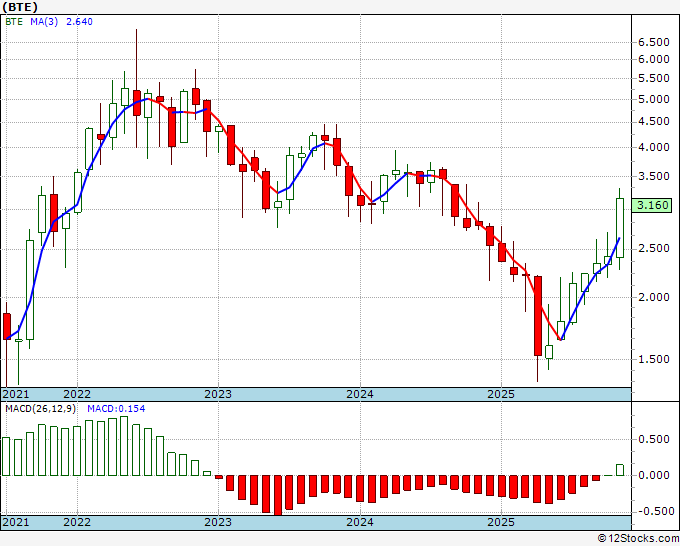Click 2021 on the price chart timeline
This screenshot has width=680, height=546.
pyautogui.click(x=16, y=394)
